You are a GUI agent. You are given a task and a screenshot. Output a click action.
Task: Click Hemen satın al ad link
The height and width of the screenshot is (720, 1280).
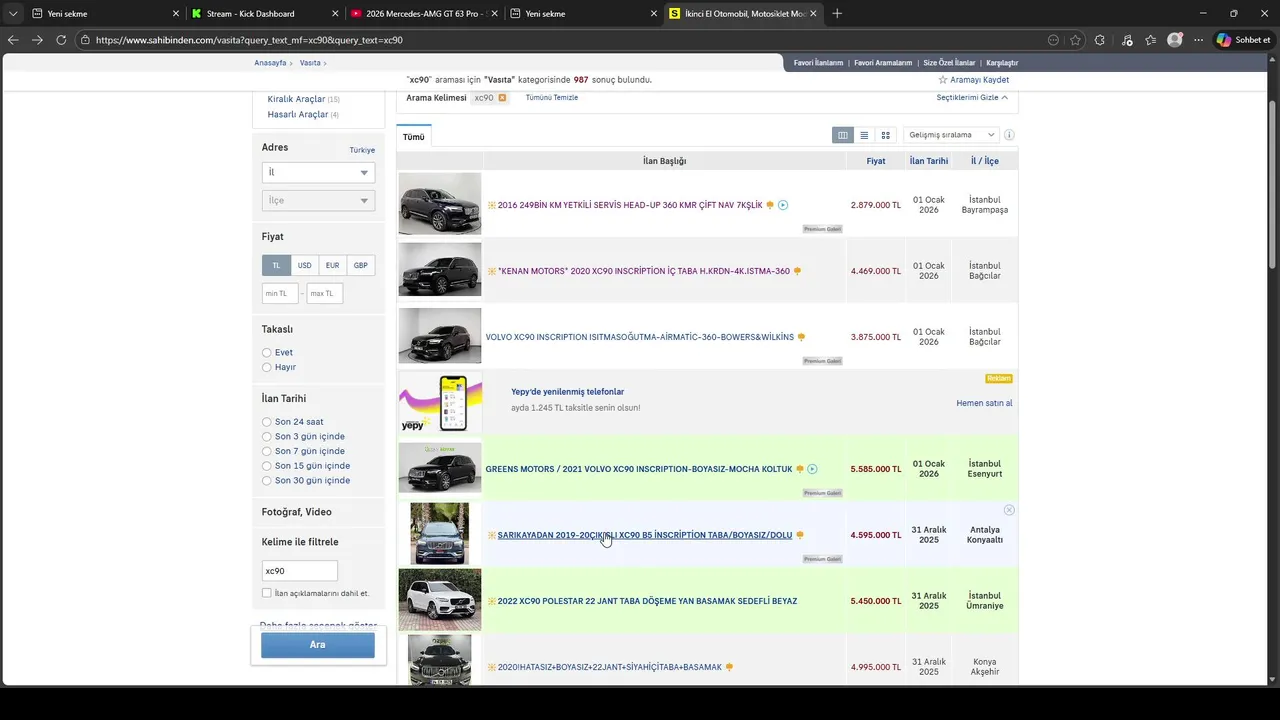tap(984, 403)
